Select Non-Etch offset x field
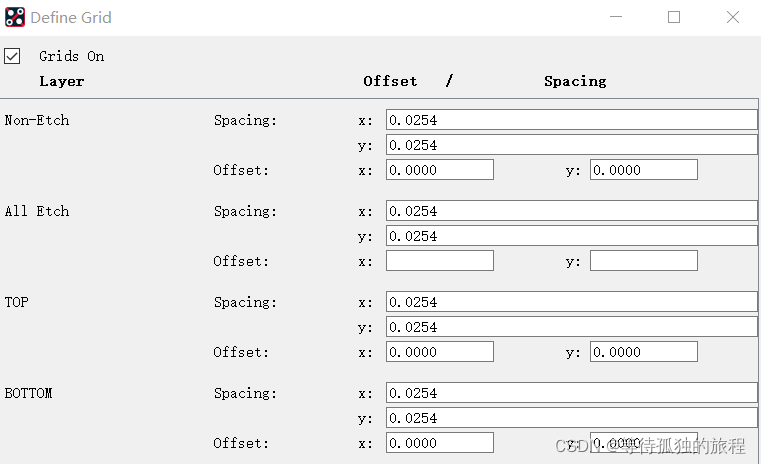The width and height of the screenshot is (761, 464). tap(440, 170)
